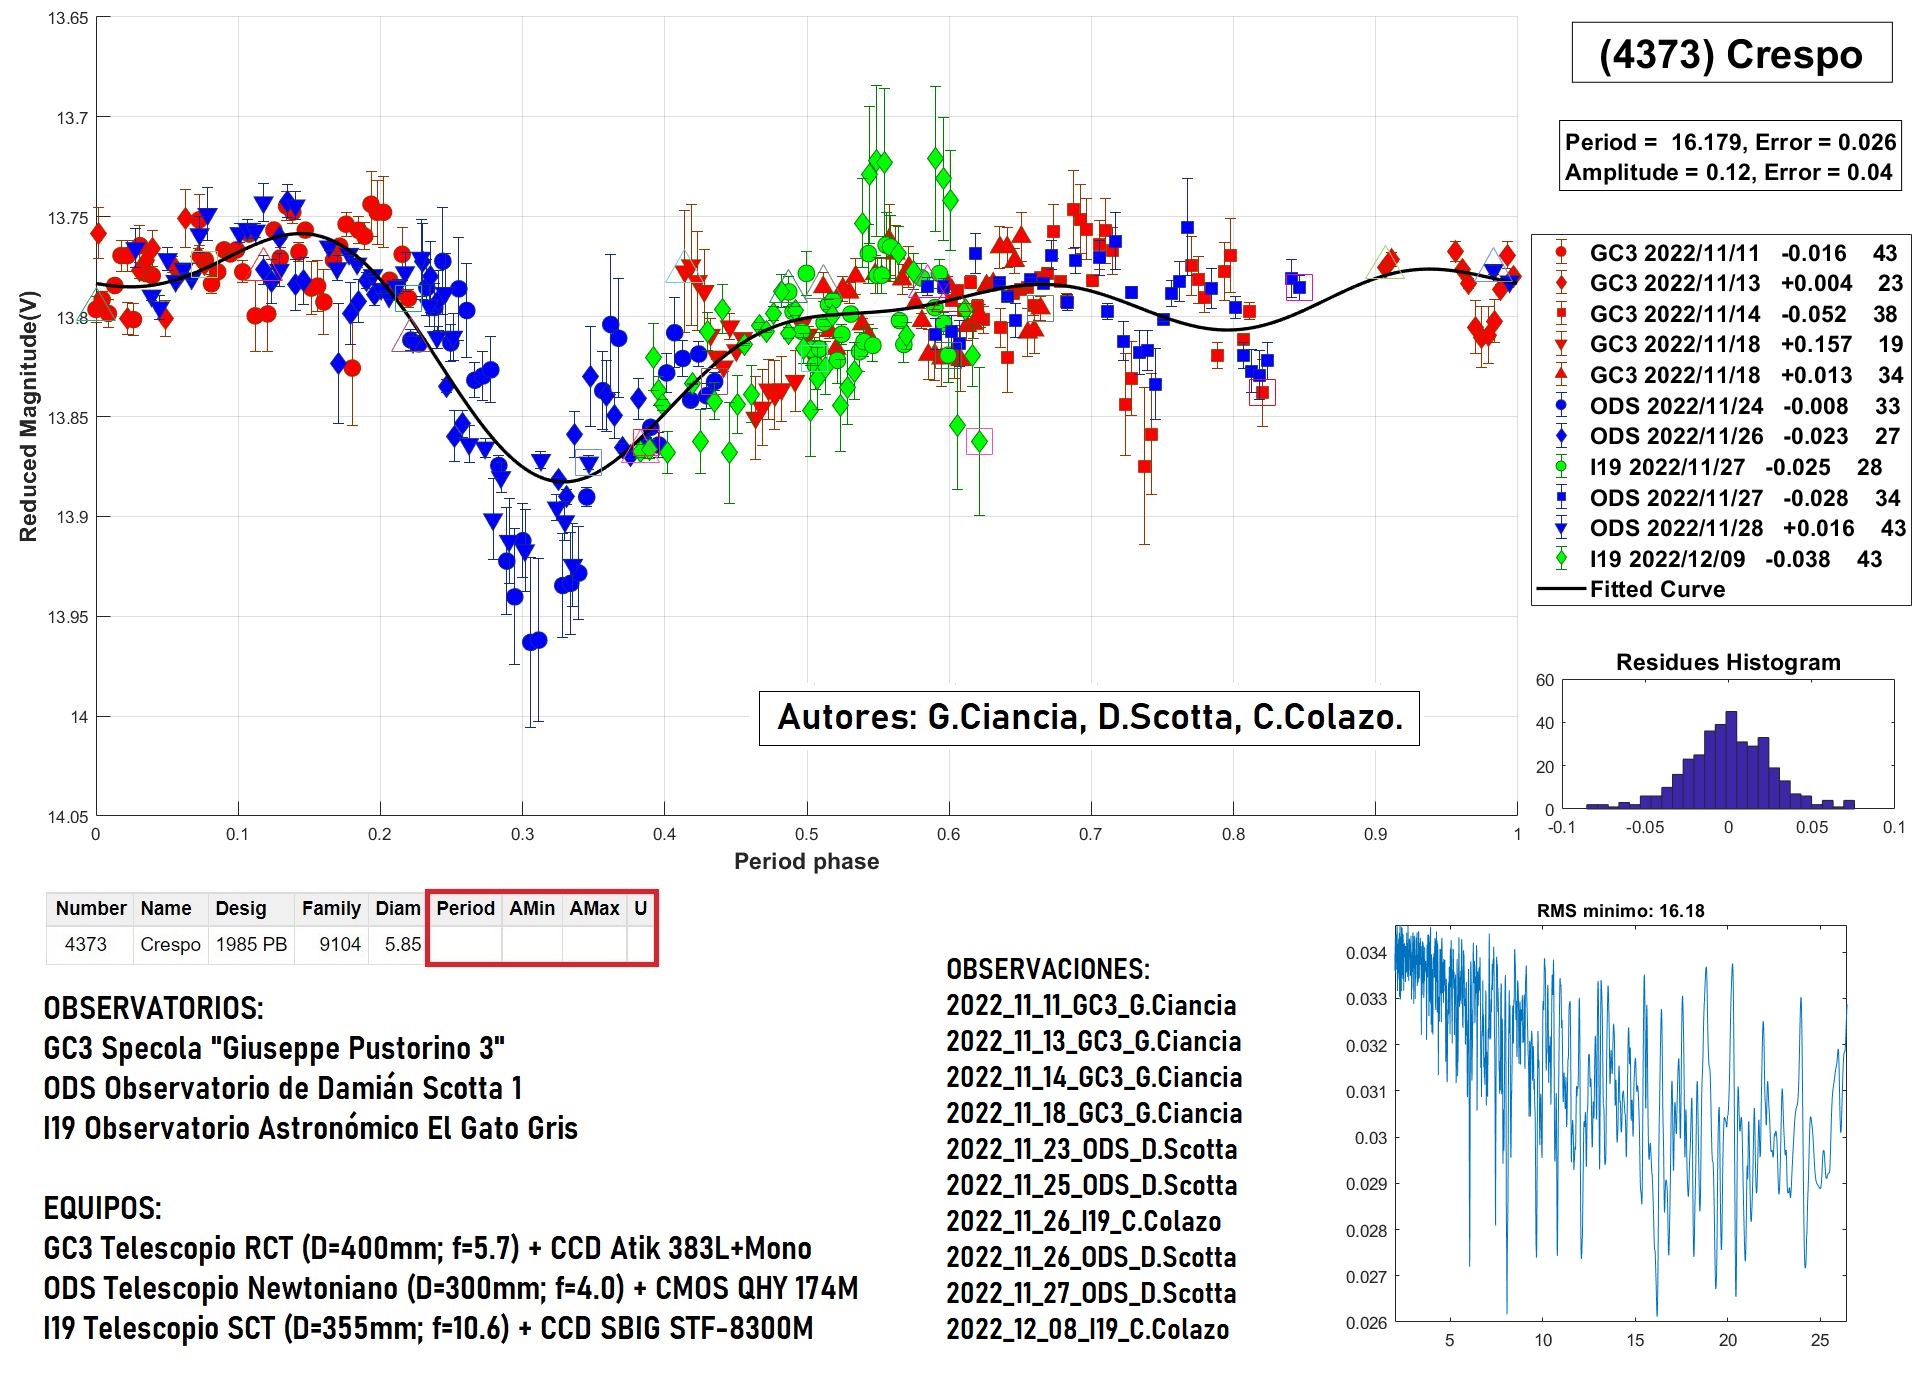
Task: Click the Residues Histogram title
Action: (x=1728, y=662)
